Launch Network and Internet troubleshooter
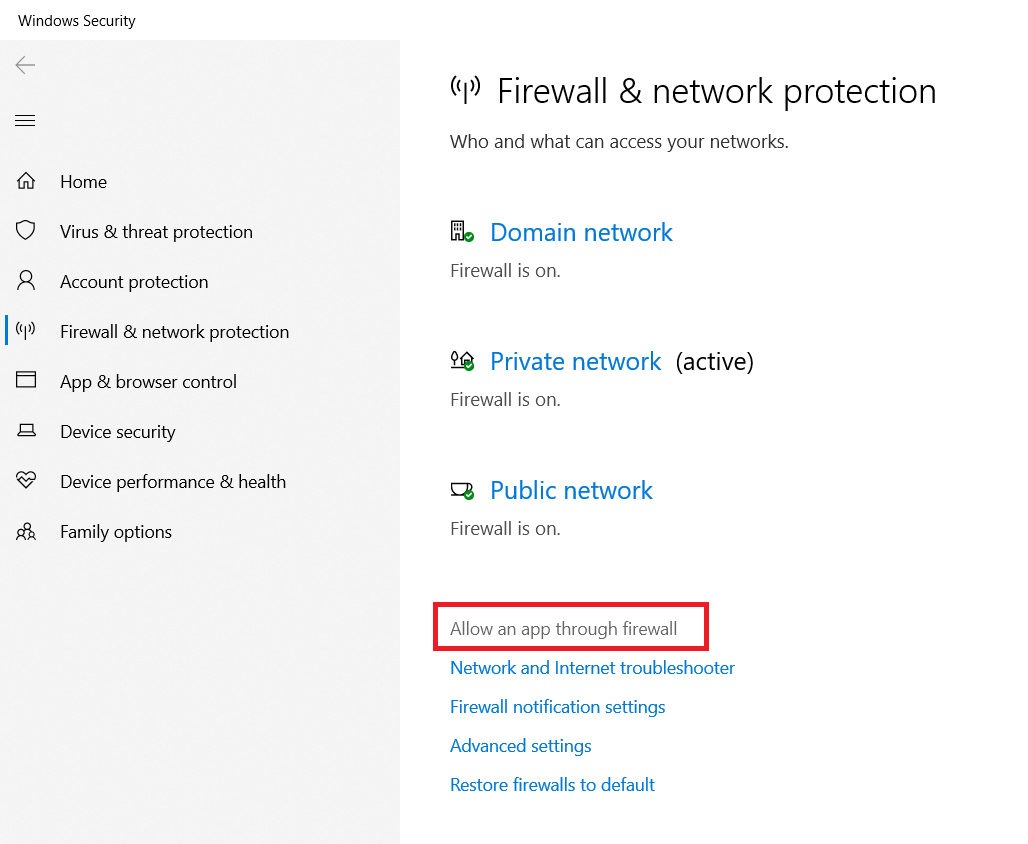 coord(592,668)
